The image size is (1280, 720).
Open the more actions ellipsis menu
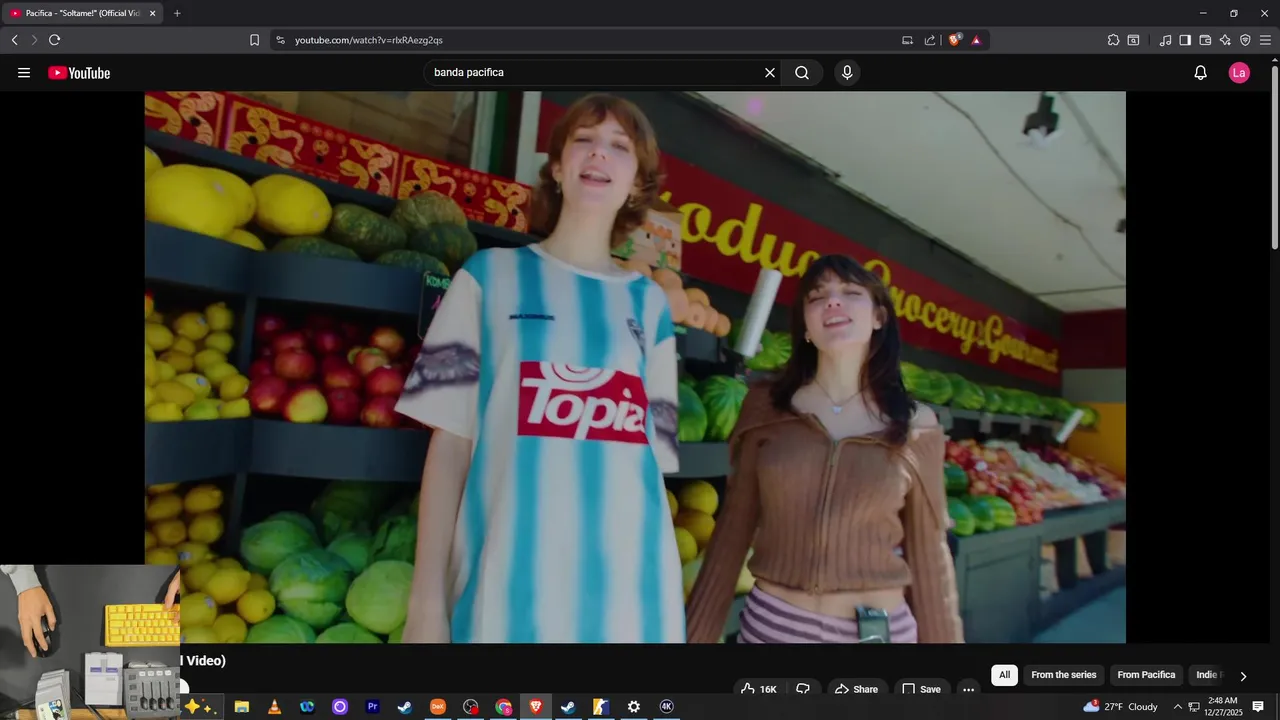[968, 689]
